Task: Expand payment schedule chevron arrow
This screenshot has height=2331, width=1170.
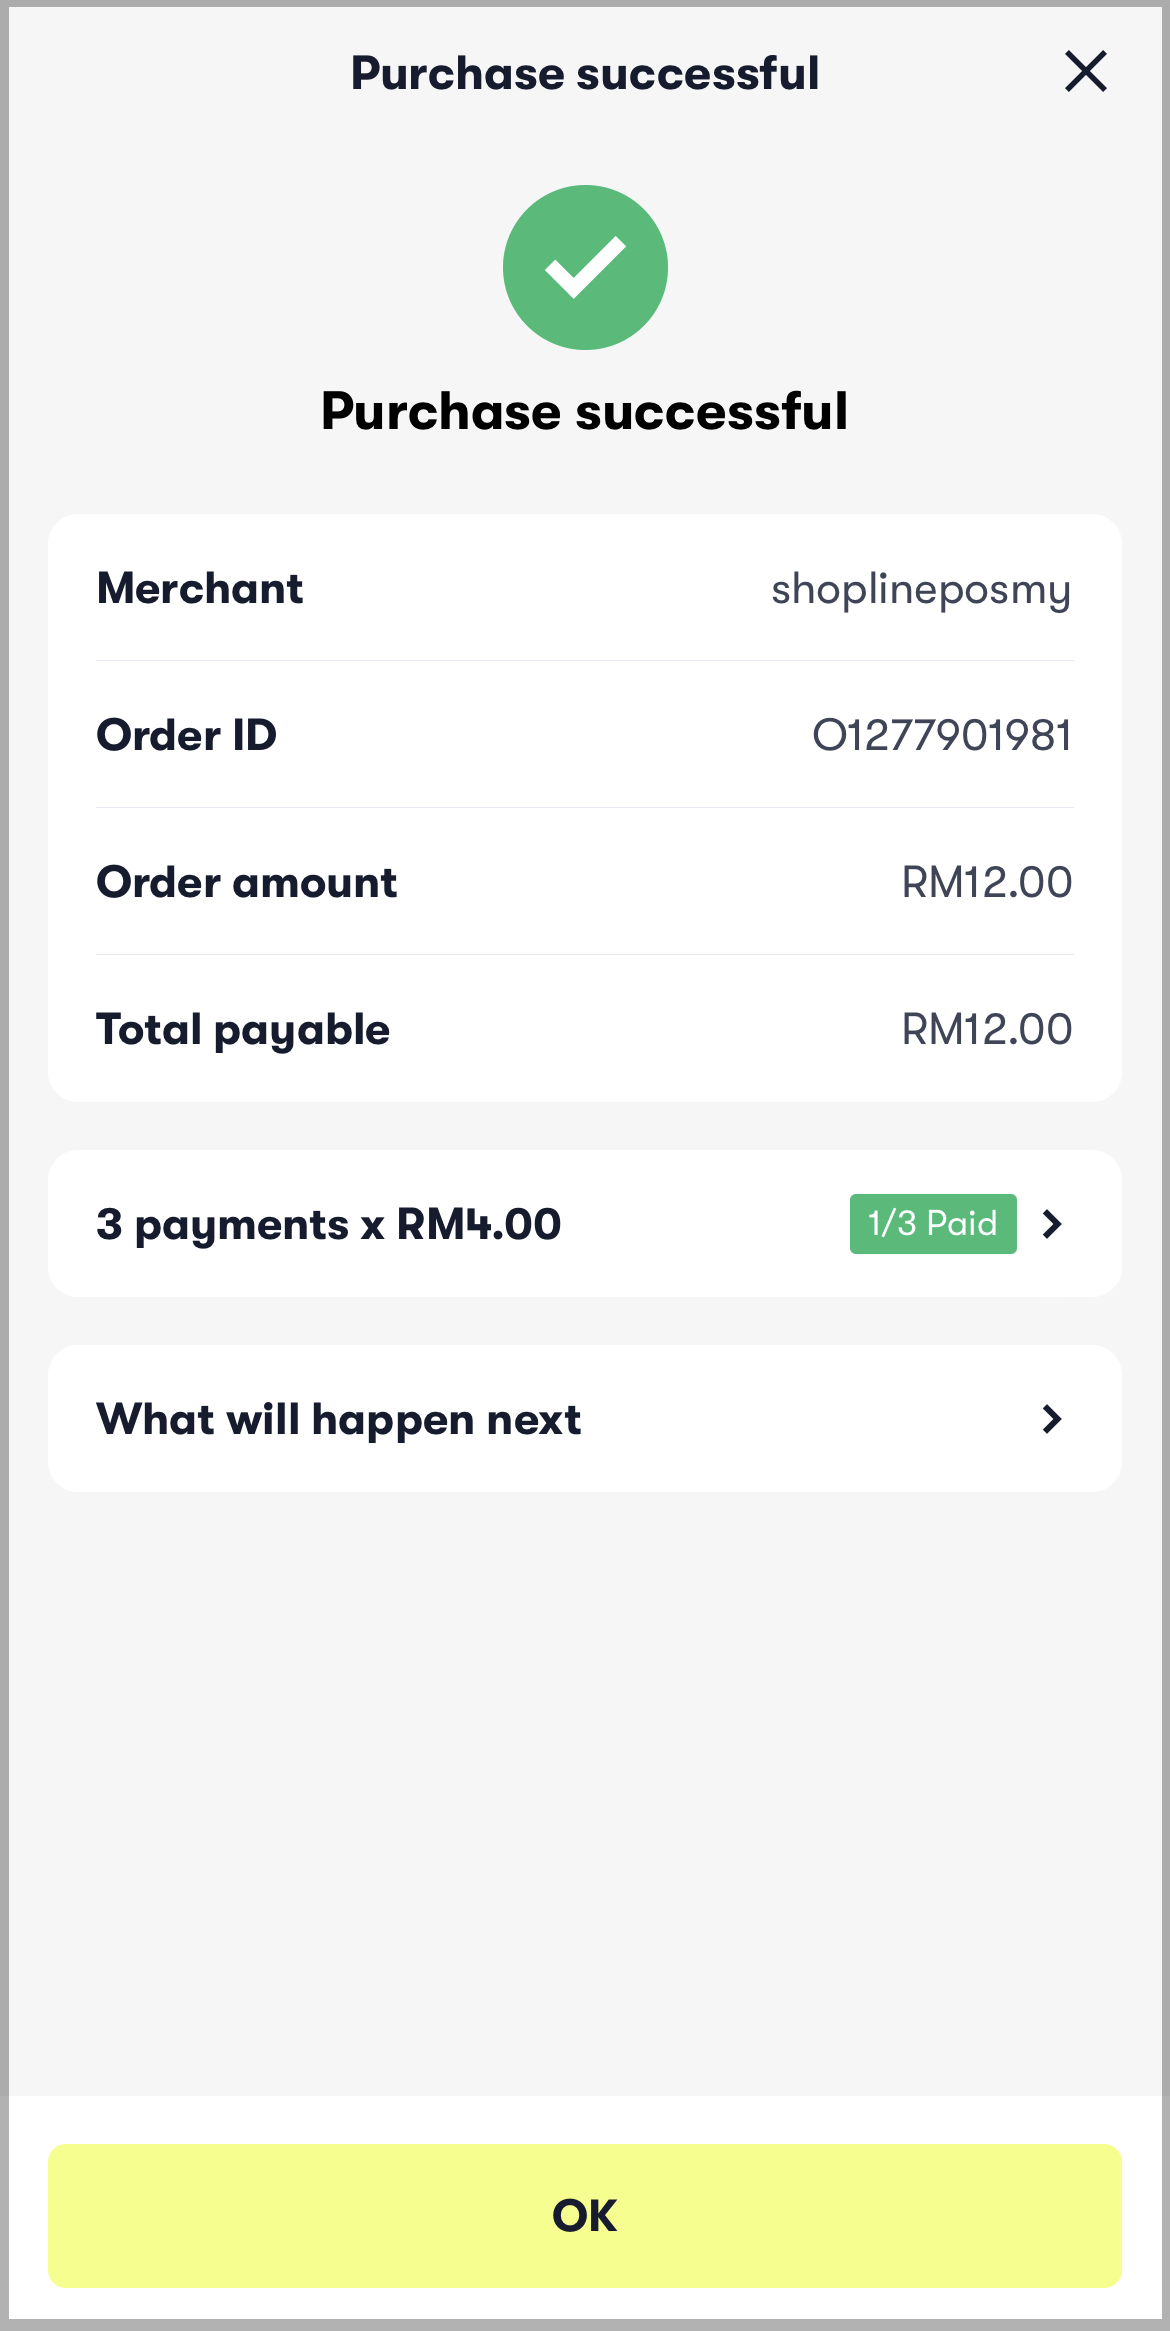Action: (1051, 1223)
